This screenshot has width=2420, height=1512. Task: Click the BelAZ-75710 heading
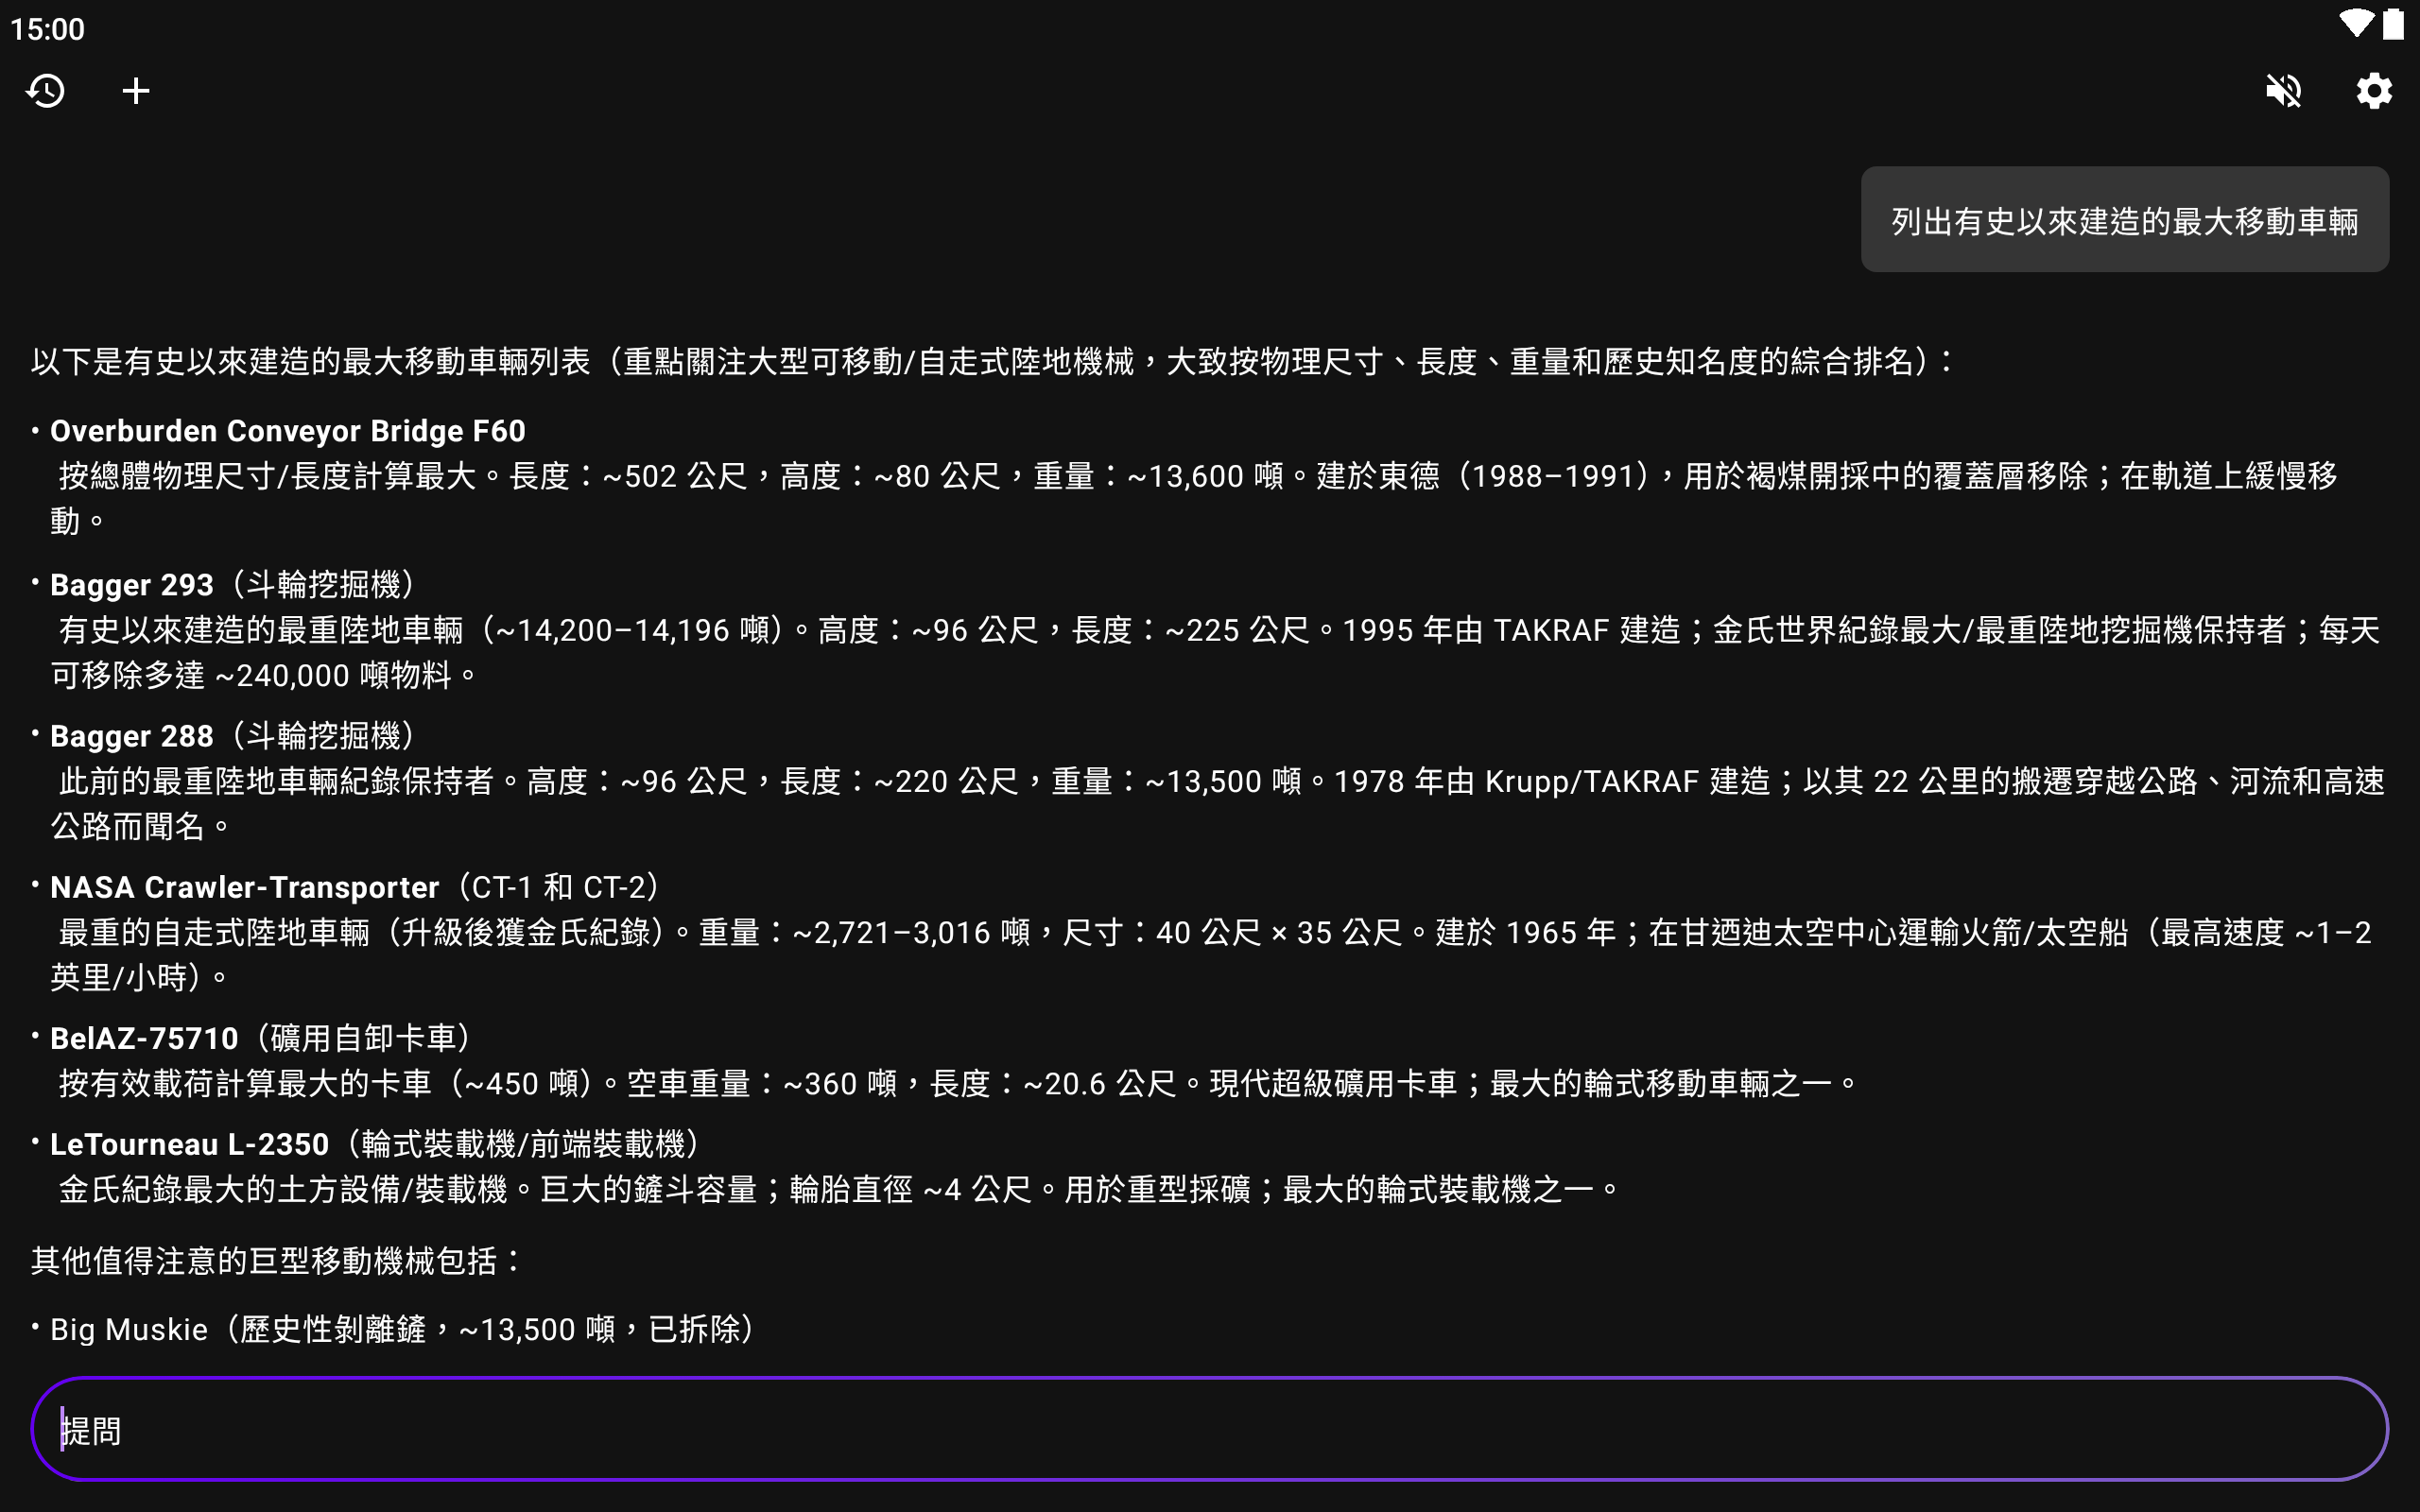pyautogui.click(x=144, y=1038)
